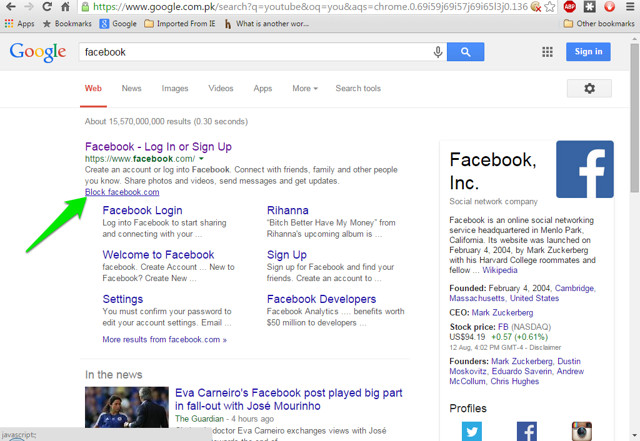The image size is (640, 441).
Task: Reload the page with the refresh icon
Action: pyautogui.click(x=47, y=7)
